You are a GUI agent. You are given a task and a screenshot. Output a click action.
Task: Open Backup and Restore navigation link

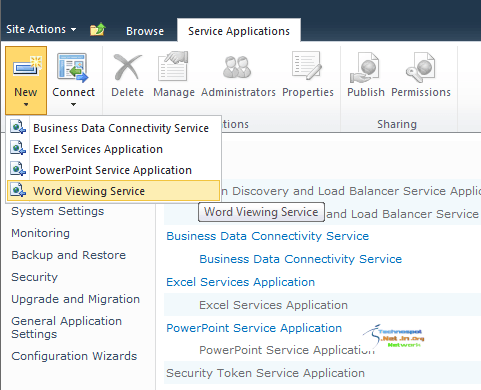(x=68, y=255)
